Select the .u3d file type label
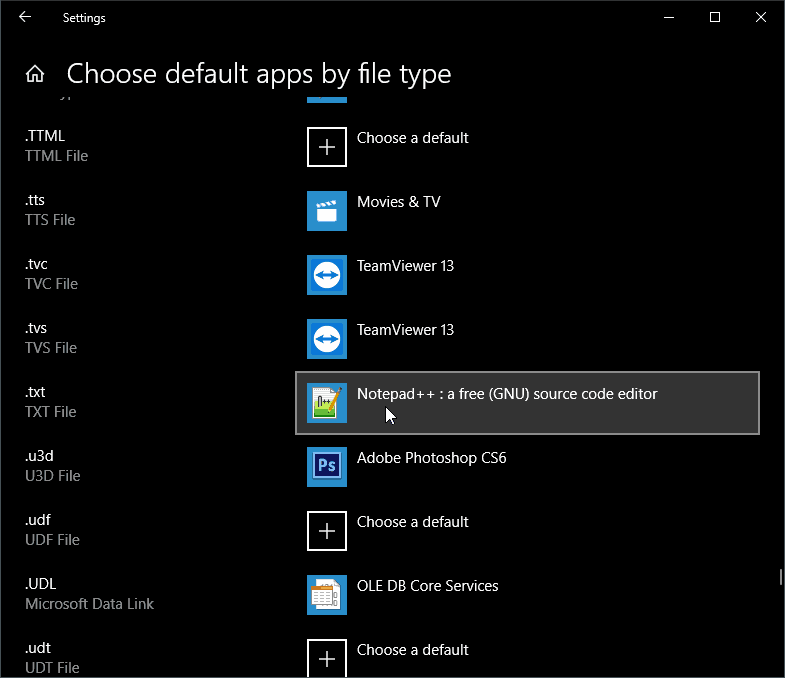 [39, 456]
